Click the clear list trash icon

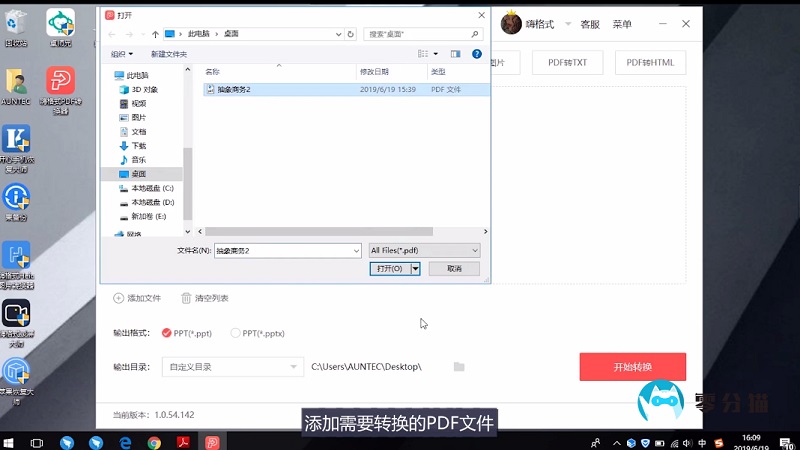186,298
